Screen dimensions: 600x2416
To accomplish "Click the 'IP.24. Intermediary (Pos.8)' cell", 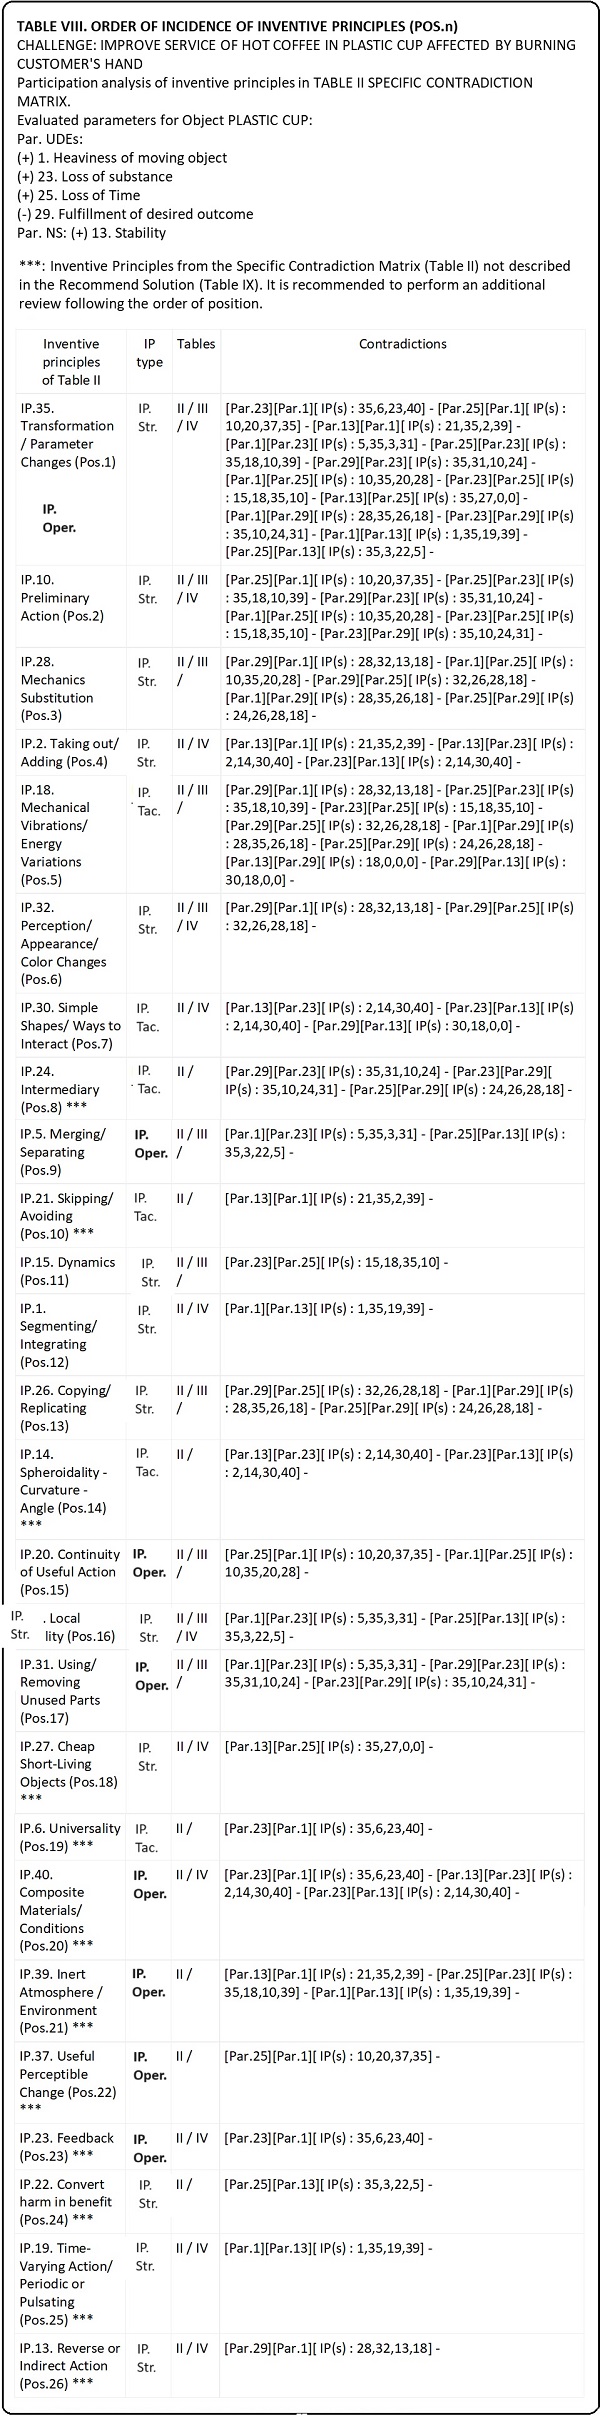I will click(x=60, y=1089).
